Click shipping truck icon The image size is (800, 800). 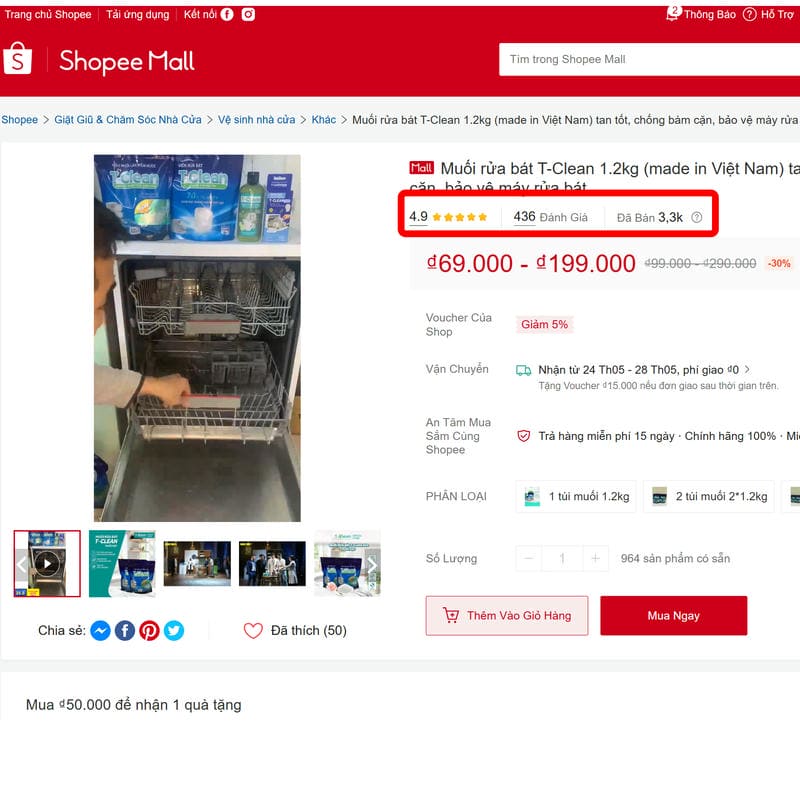[523, 370]
